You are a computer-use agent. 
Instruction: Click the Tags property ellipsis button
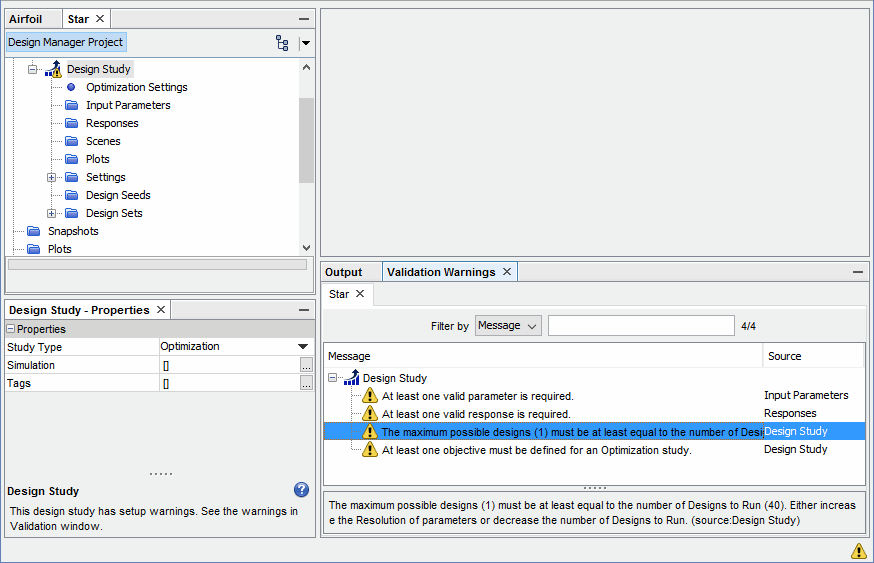pos(306,383)
